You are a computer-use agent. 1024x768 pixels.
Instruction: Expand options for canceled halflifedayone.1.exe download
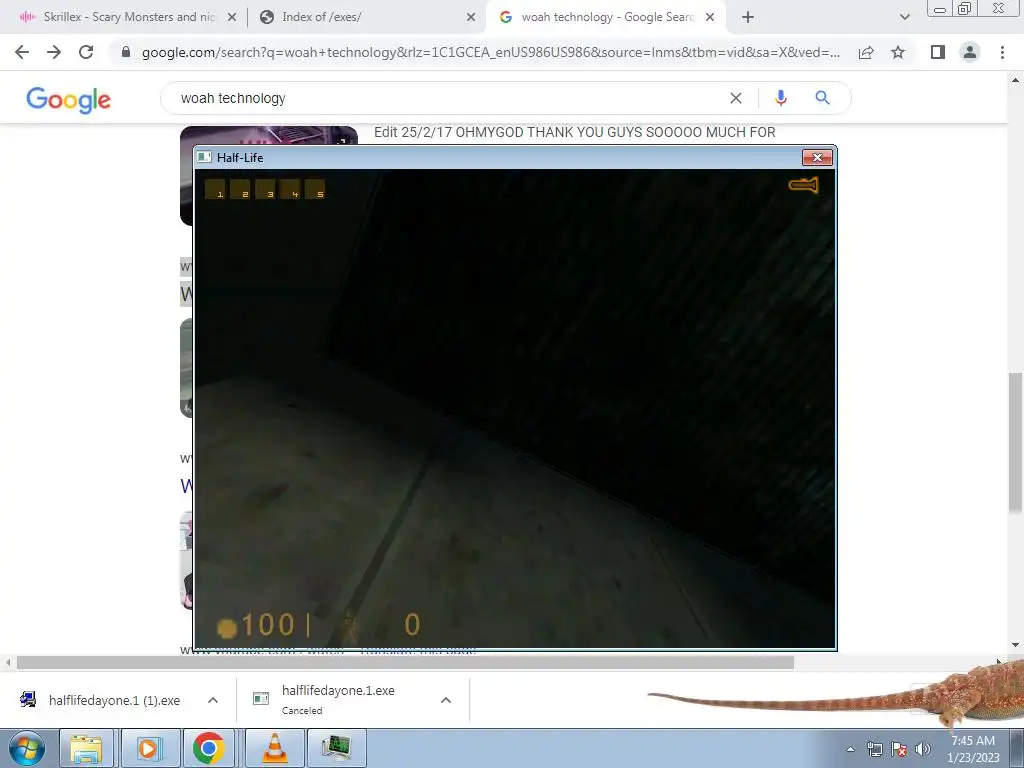[446, 700]
